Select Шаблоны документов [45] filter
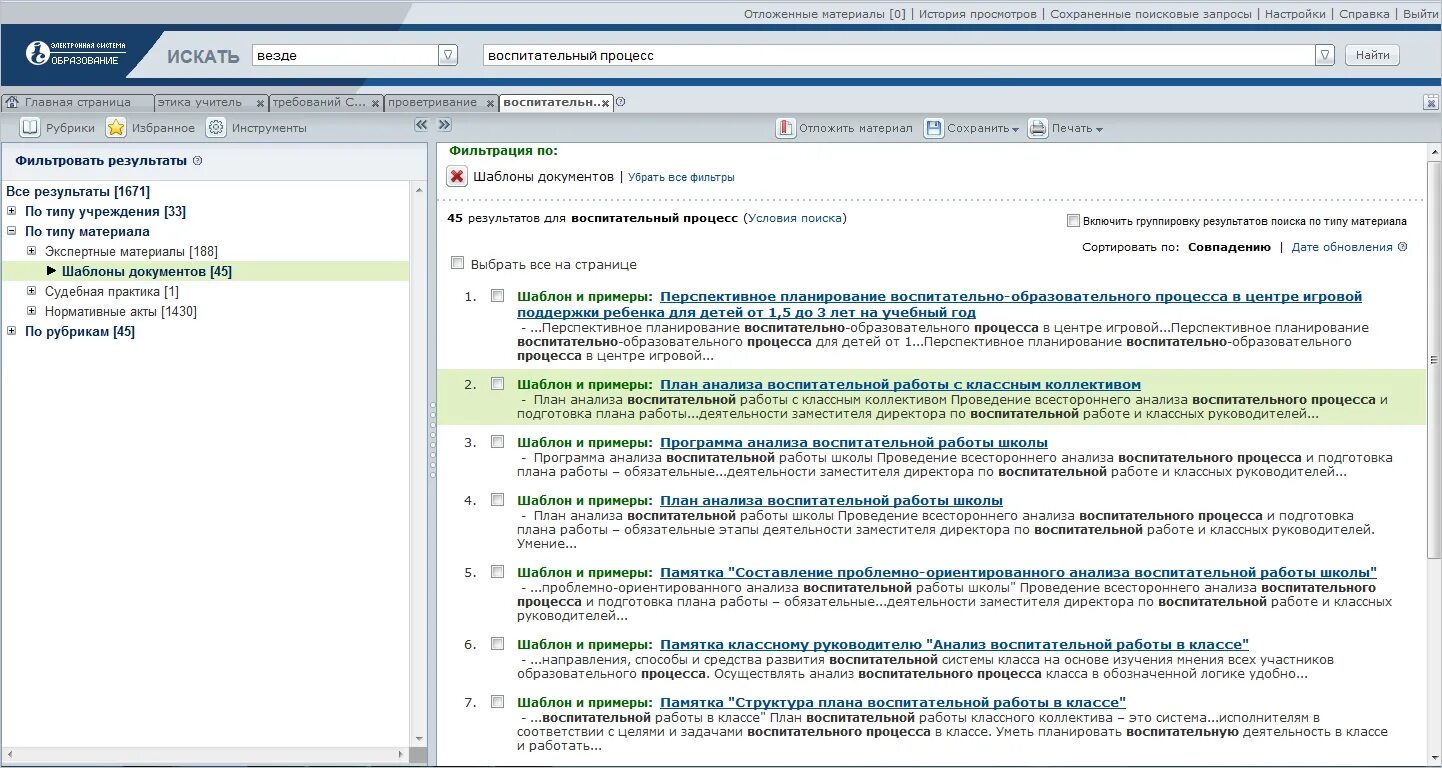The image size is (1442, 768). pyautogui.click(x=146, y=271)
